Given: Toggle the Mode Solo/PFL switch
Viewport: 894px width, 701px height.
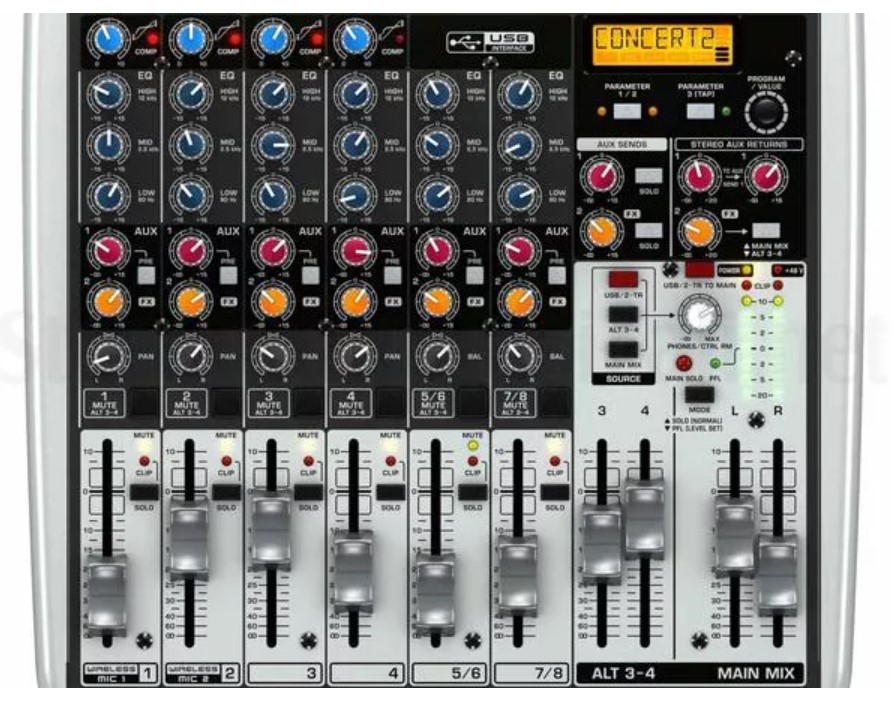Looking at the screenshot, I should [698, 393].
